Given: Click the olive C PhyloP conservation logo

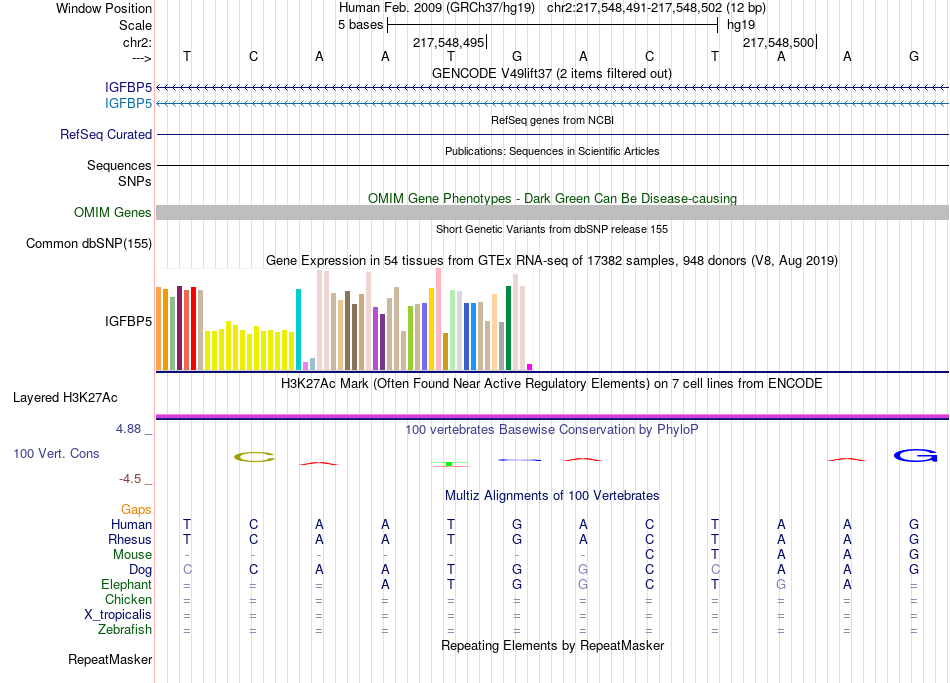Looking at the screenshot, I should (254, 457).
